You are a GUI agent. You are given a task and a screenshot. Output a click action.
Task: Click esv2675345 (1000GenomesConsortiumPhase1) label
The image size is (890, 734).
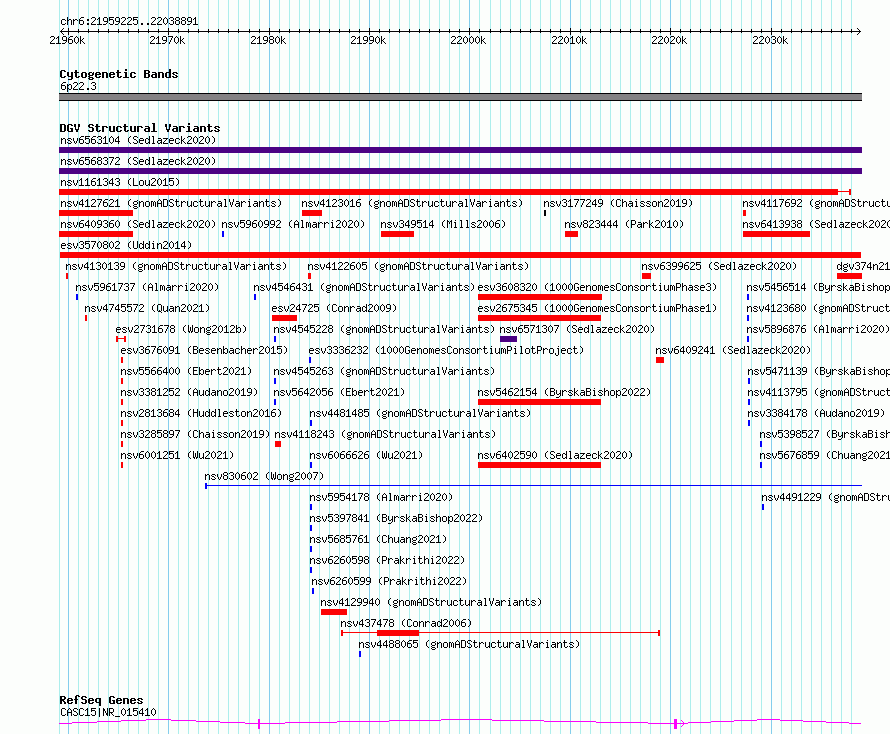597,308
